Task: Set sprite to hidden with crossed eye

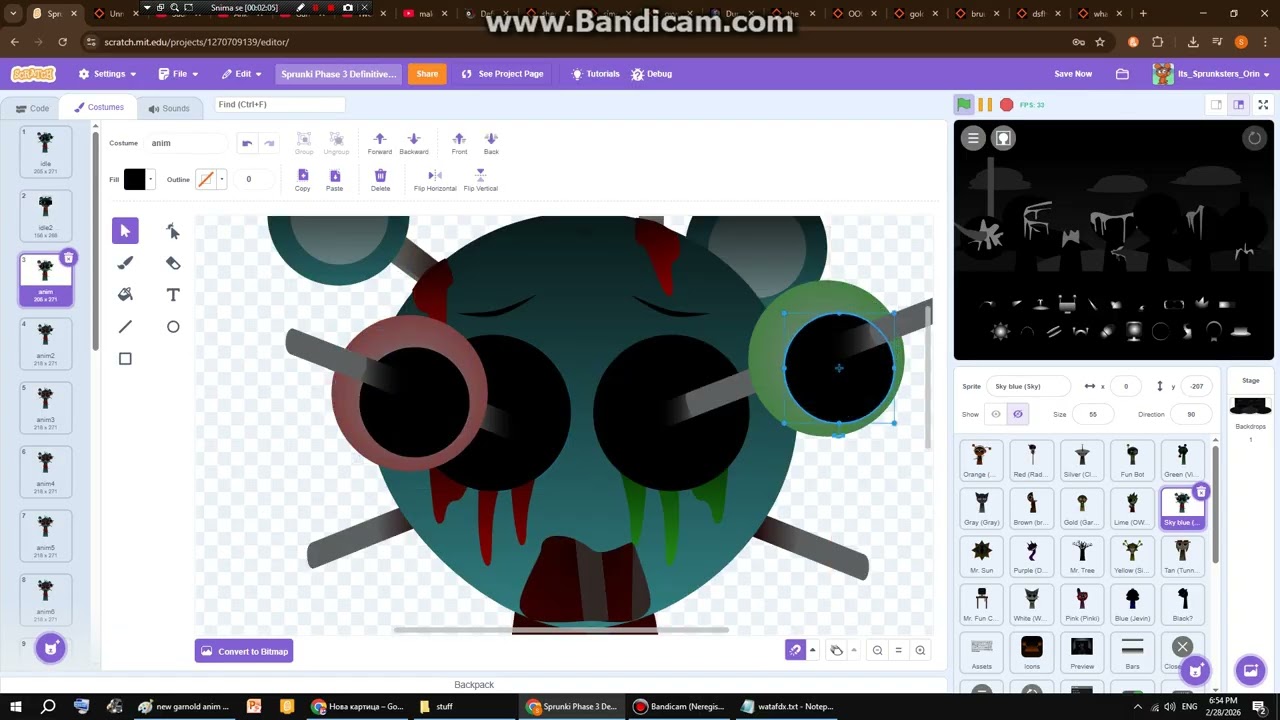Action: 1018,414
